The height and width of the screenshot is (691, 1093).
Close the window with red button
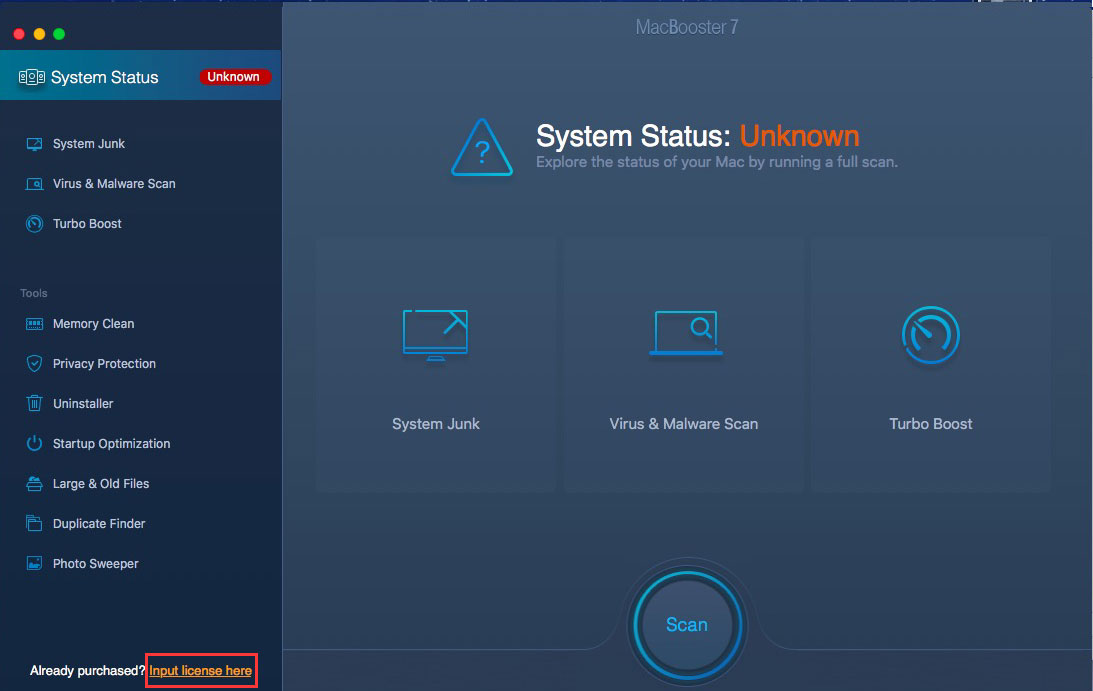point(20,34)
